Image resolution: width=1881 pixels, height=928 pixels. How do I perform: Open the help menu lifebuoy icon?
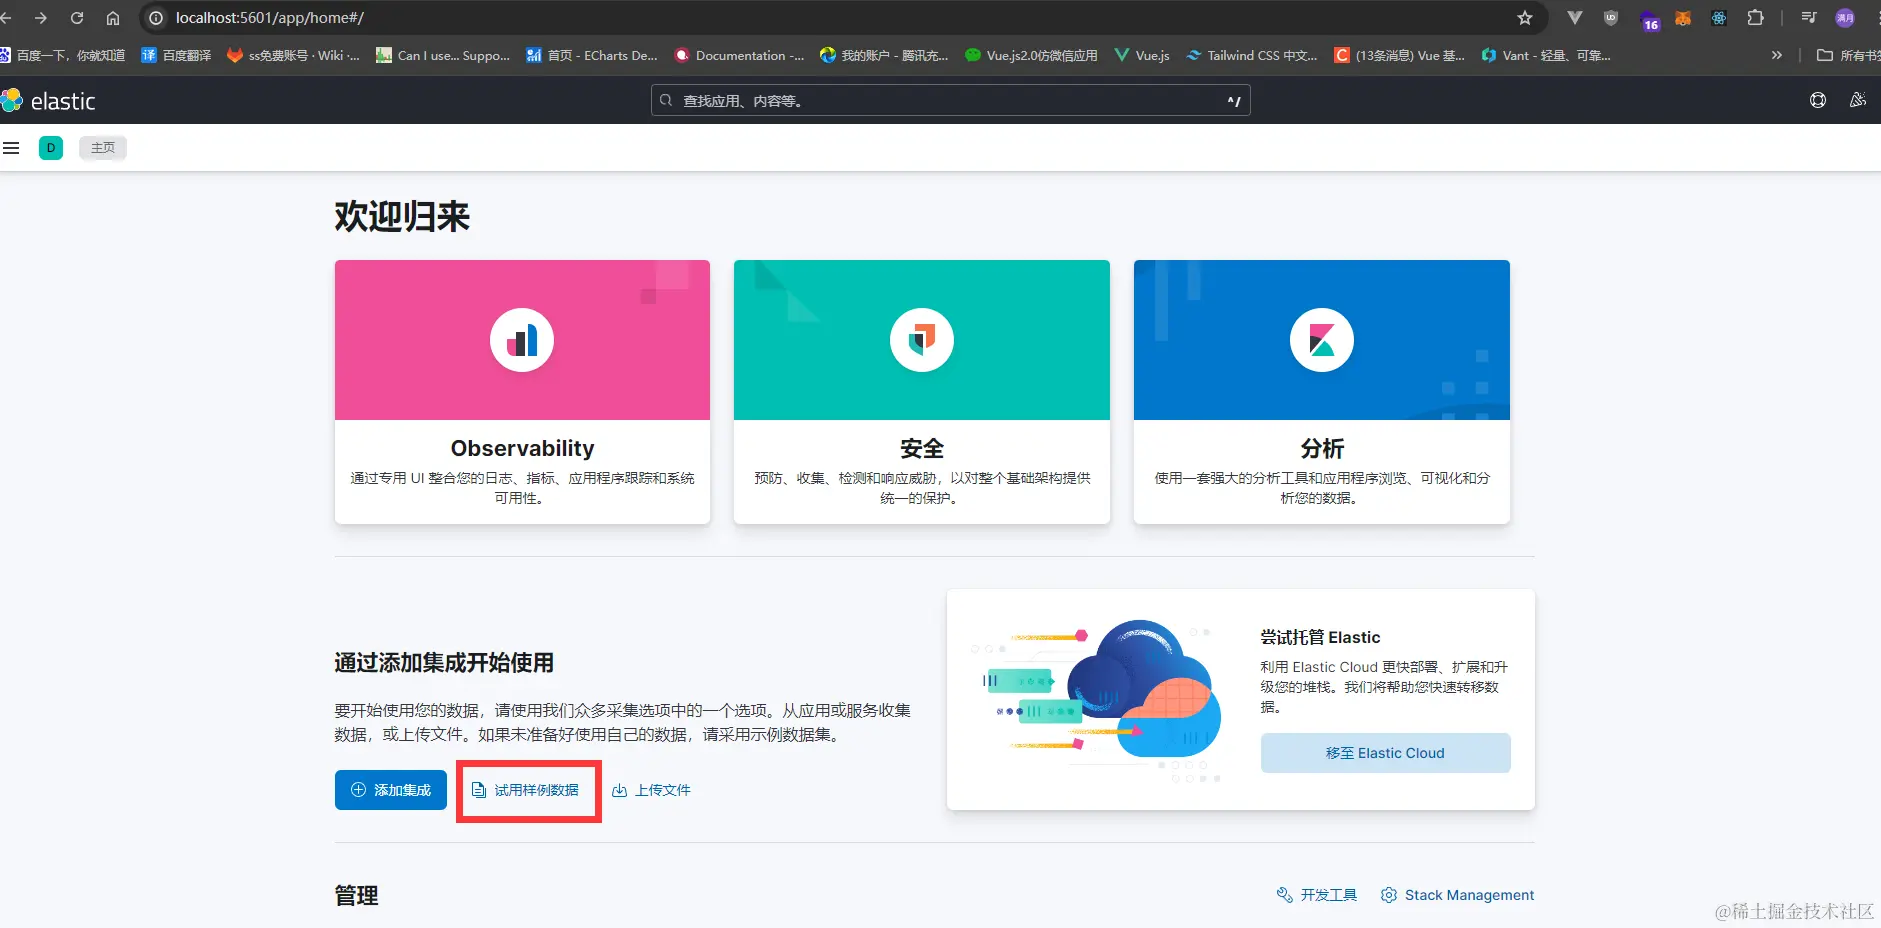pyautogui.click(x=1818, y=100)
